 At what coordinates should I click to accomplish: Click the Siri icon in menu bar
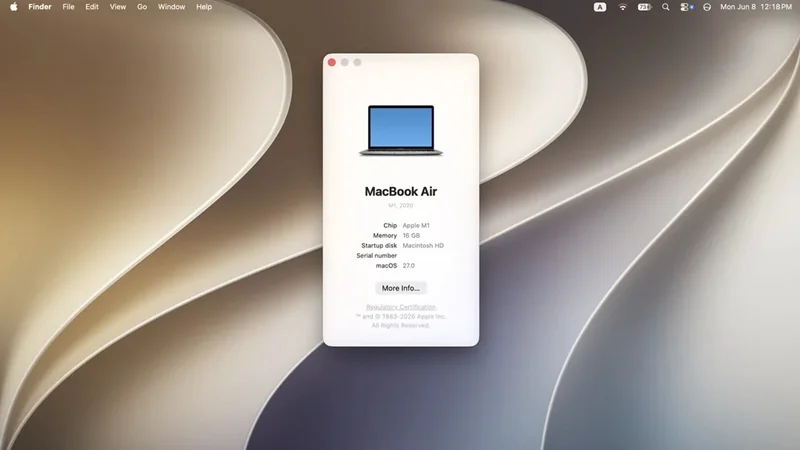point(707,7)
